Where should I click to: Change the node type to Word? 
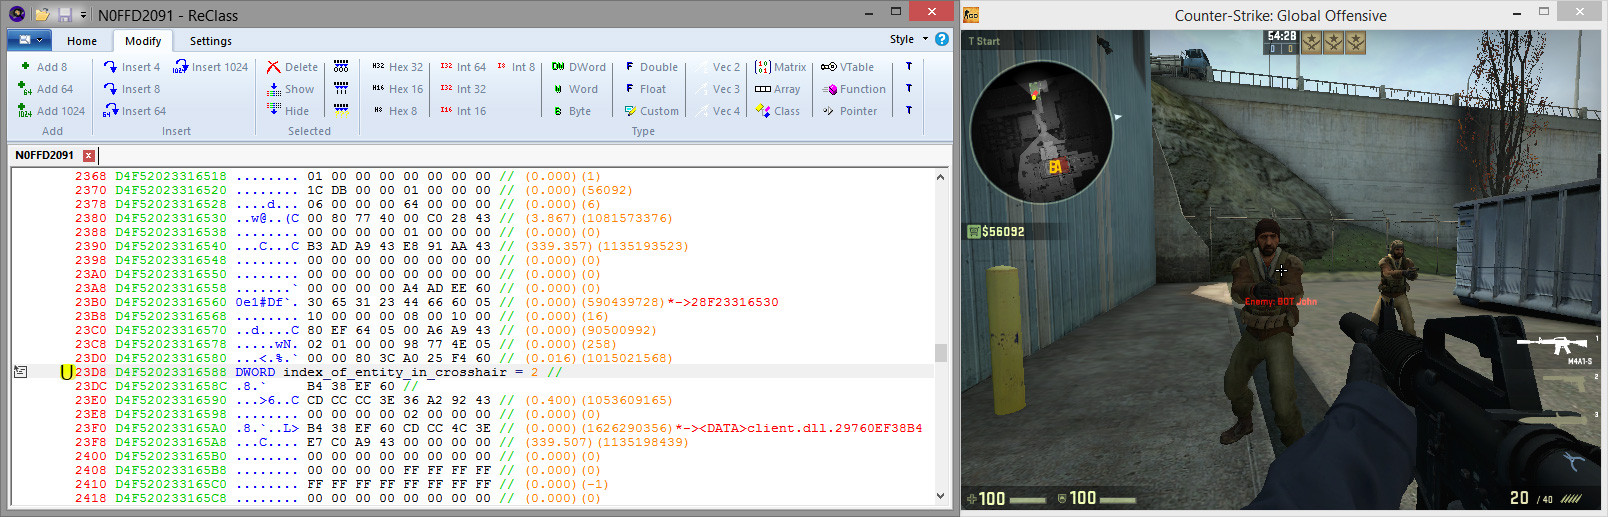[x=576, y=89]
